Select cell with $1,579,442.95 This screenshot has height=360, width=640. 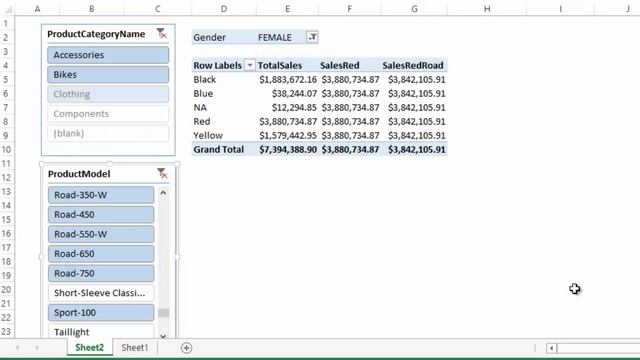click(287, 135)
